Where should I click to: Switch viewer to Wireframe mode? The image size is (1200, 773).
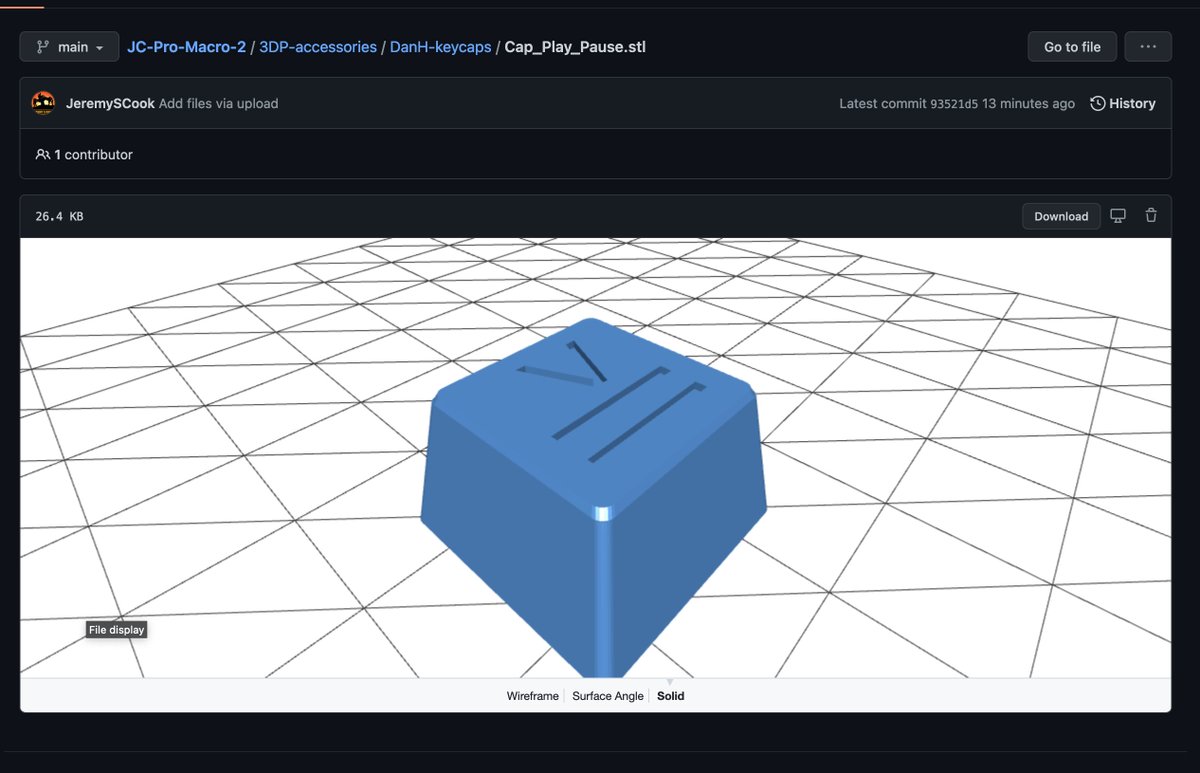[532, 696]
